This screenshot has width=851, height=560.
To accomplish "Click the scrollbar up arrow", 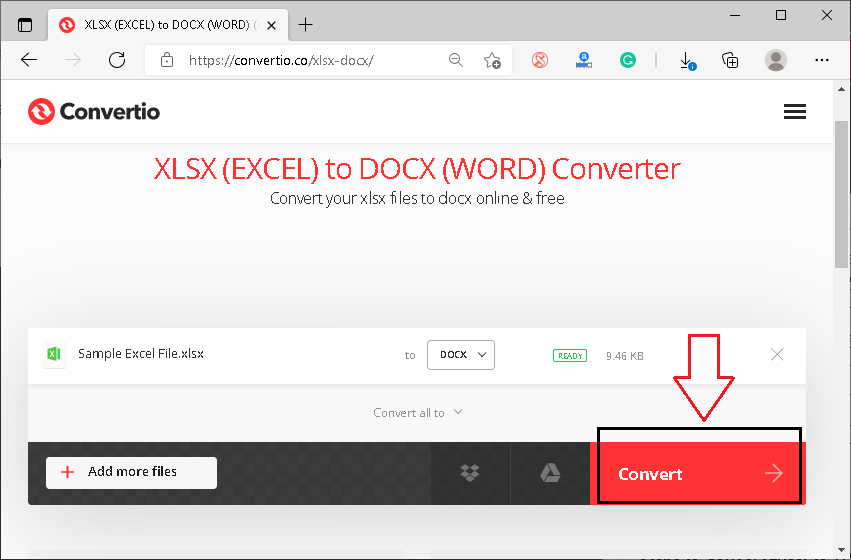I will [841, 90].
